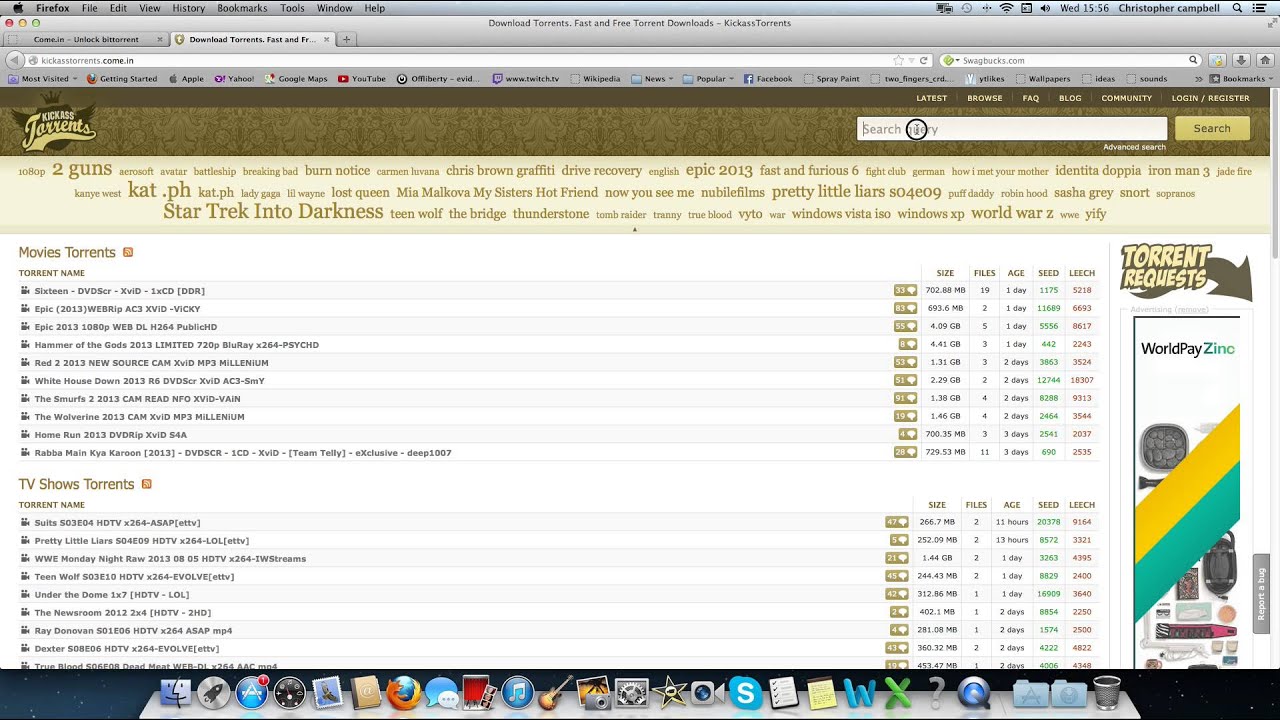Viewport: 1280px width, 720px height.
Task: Open a new tab with the plus button
Action: 346,40
